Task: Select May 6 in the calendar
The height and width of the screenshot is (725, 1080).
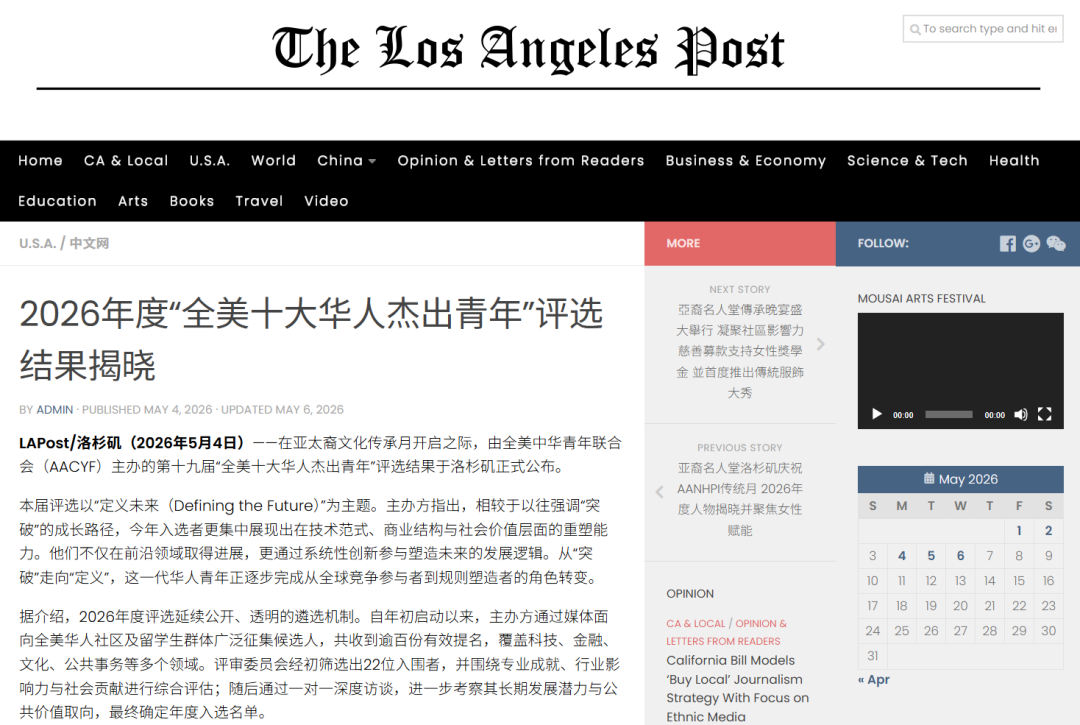Action: click(x=960, y=556)
